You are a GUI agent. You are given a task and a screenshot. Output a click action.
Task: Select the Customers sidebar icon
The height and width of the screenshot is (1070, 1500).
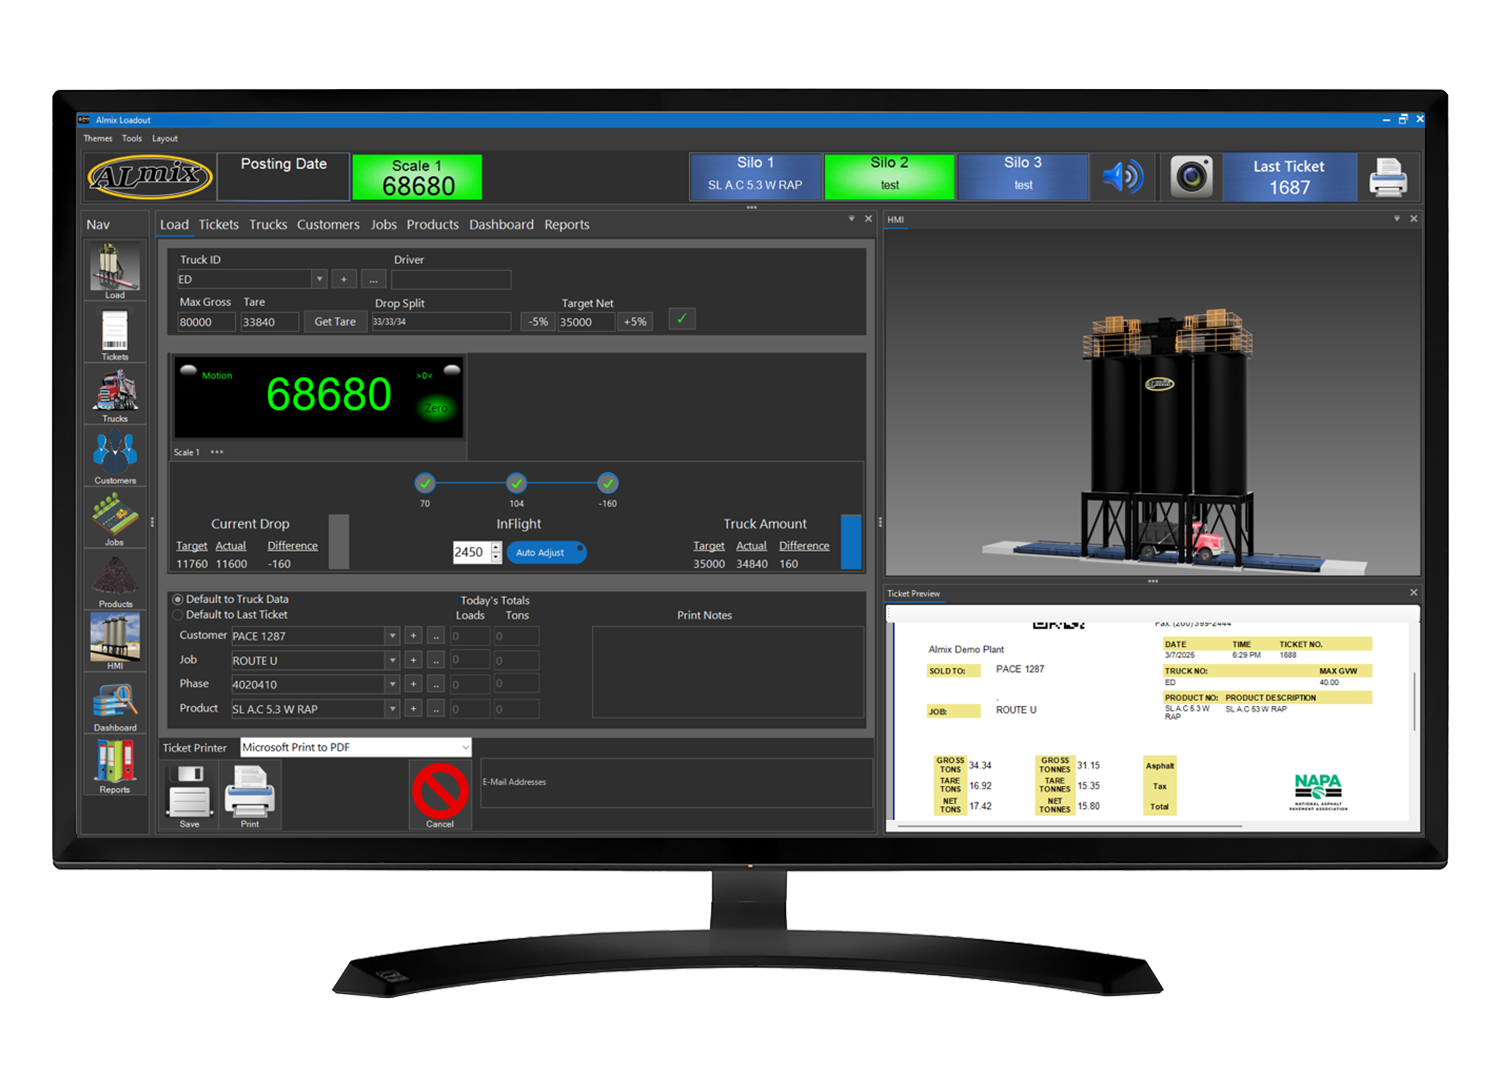coord(115,453)
